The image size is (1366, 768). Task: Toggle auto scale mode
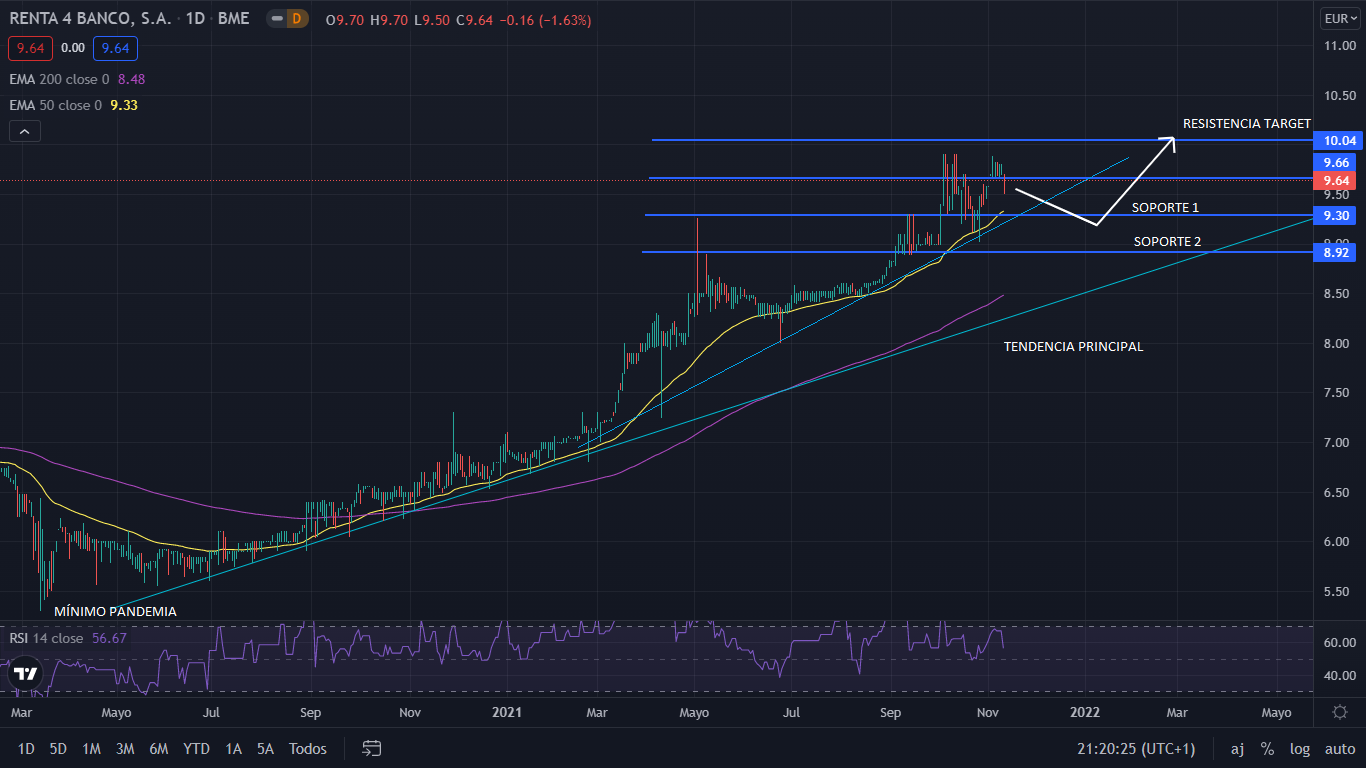(1340, 748)
